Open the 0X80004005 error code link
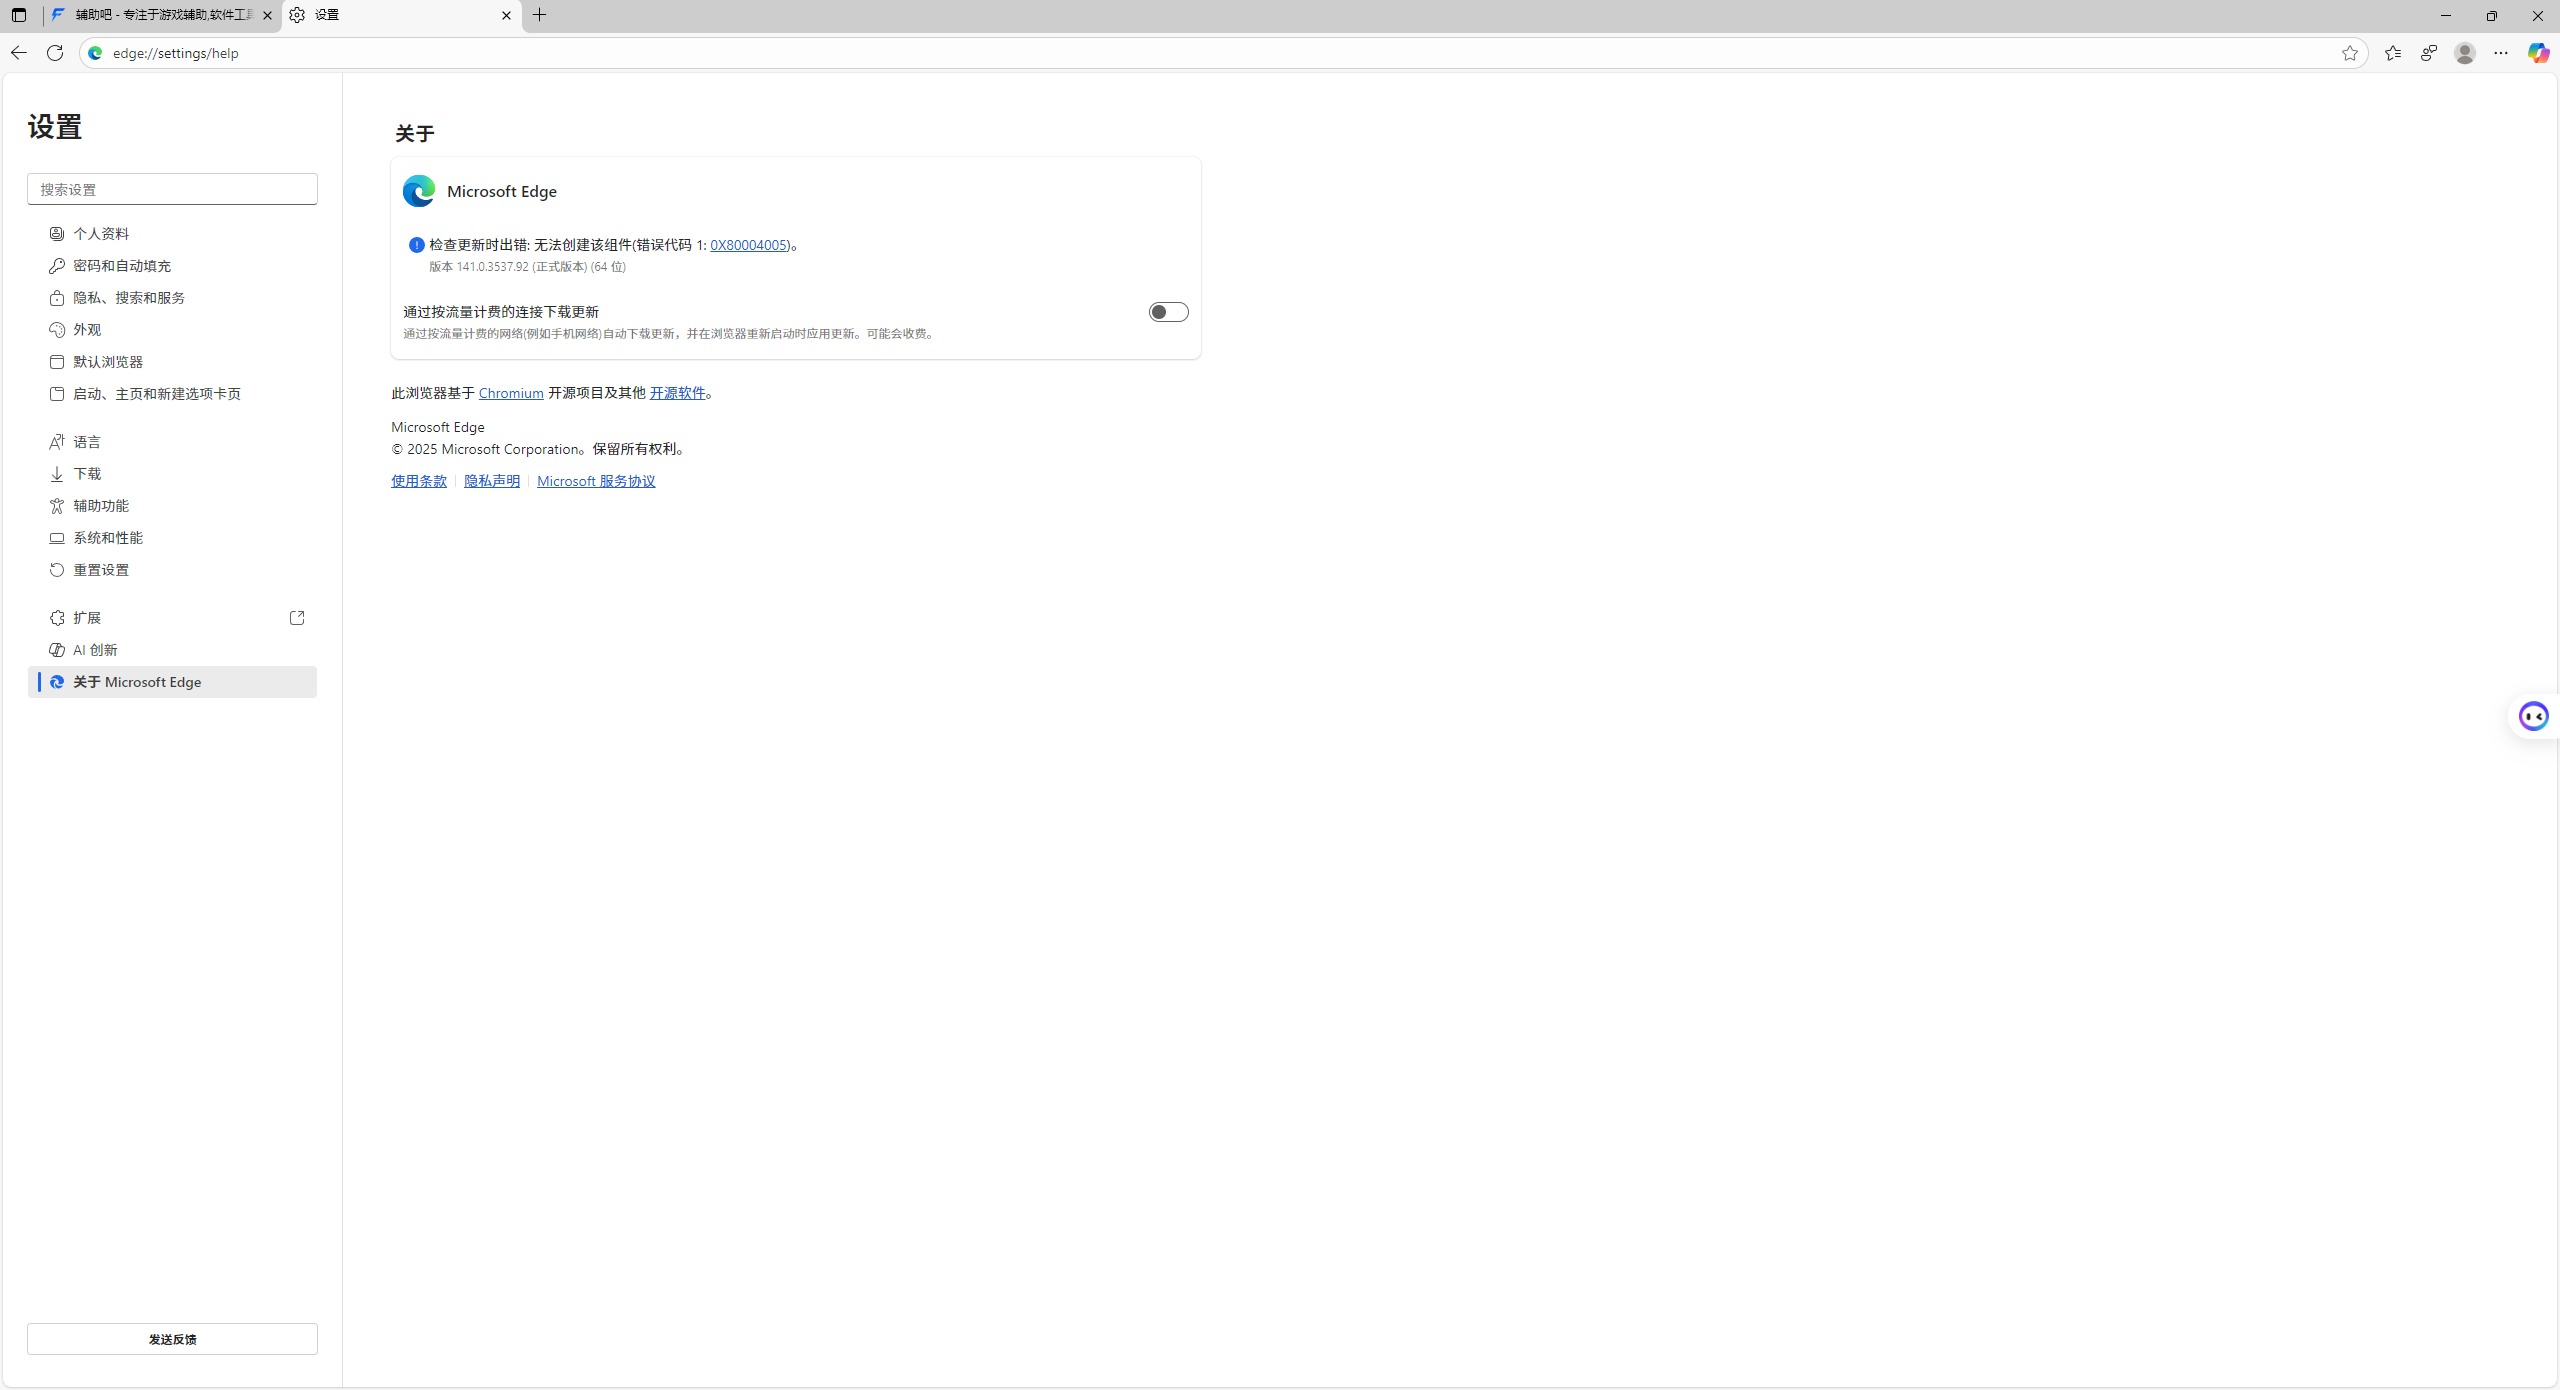 (x=748, y=245)
